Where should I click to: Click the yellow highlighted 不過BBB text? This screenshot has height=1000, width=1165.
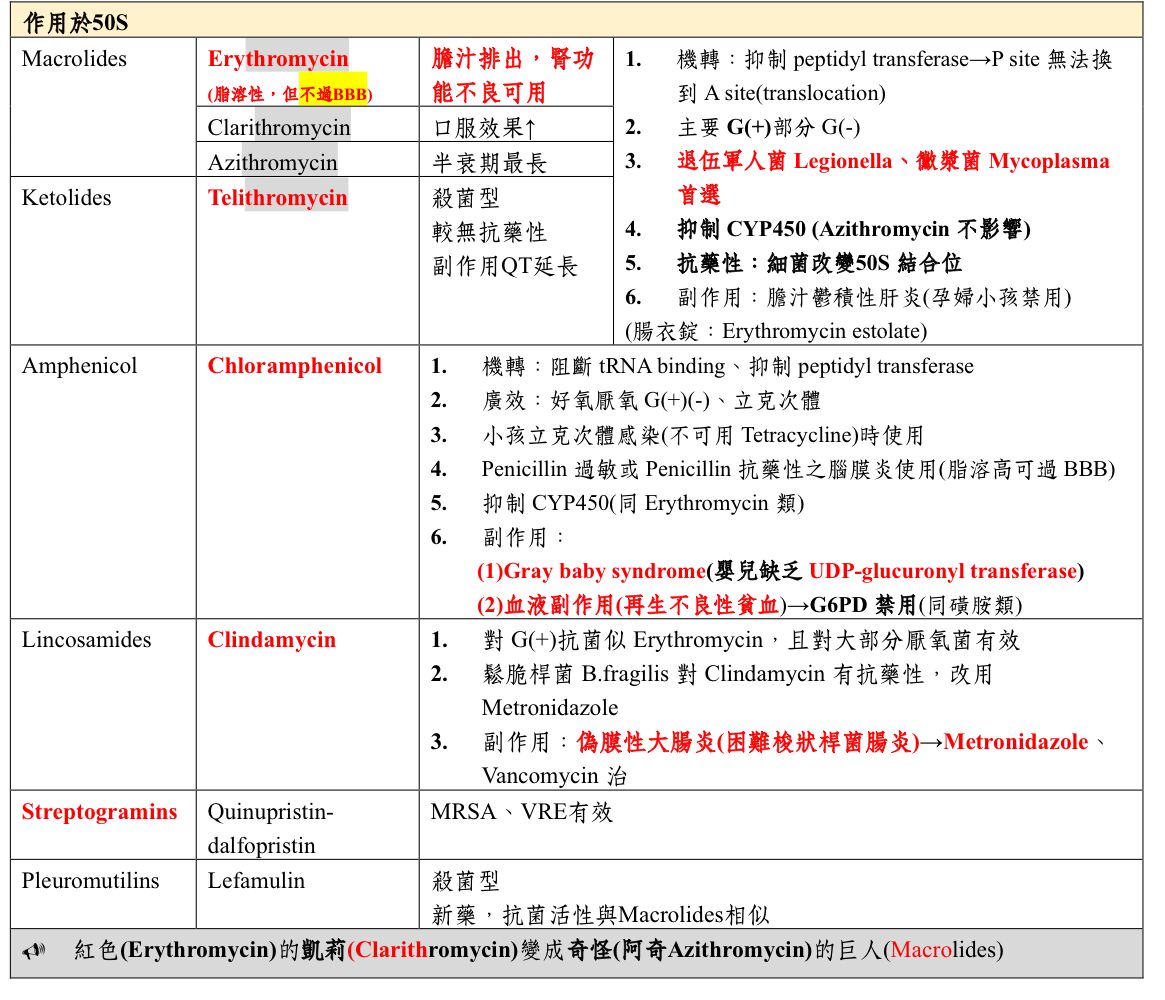tap(332, 94)
